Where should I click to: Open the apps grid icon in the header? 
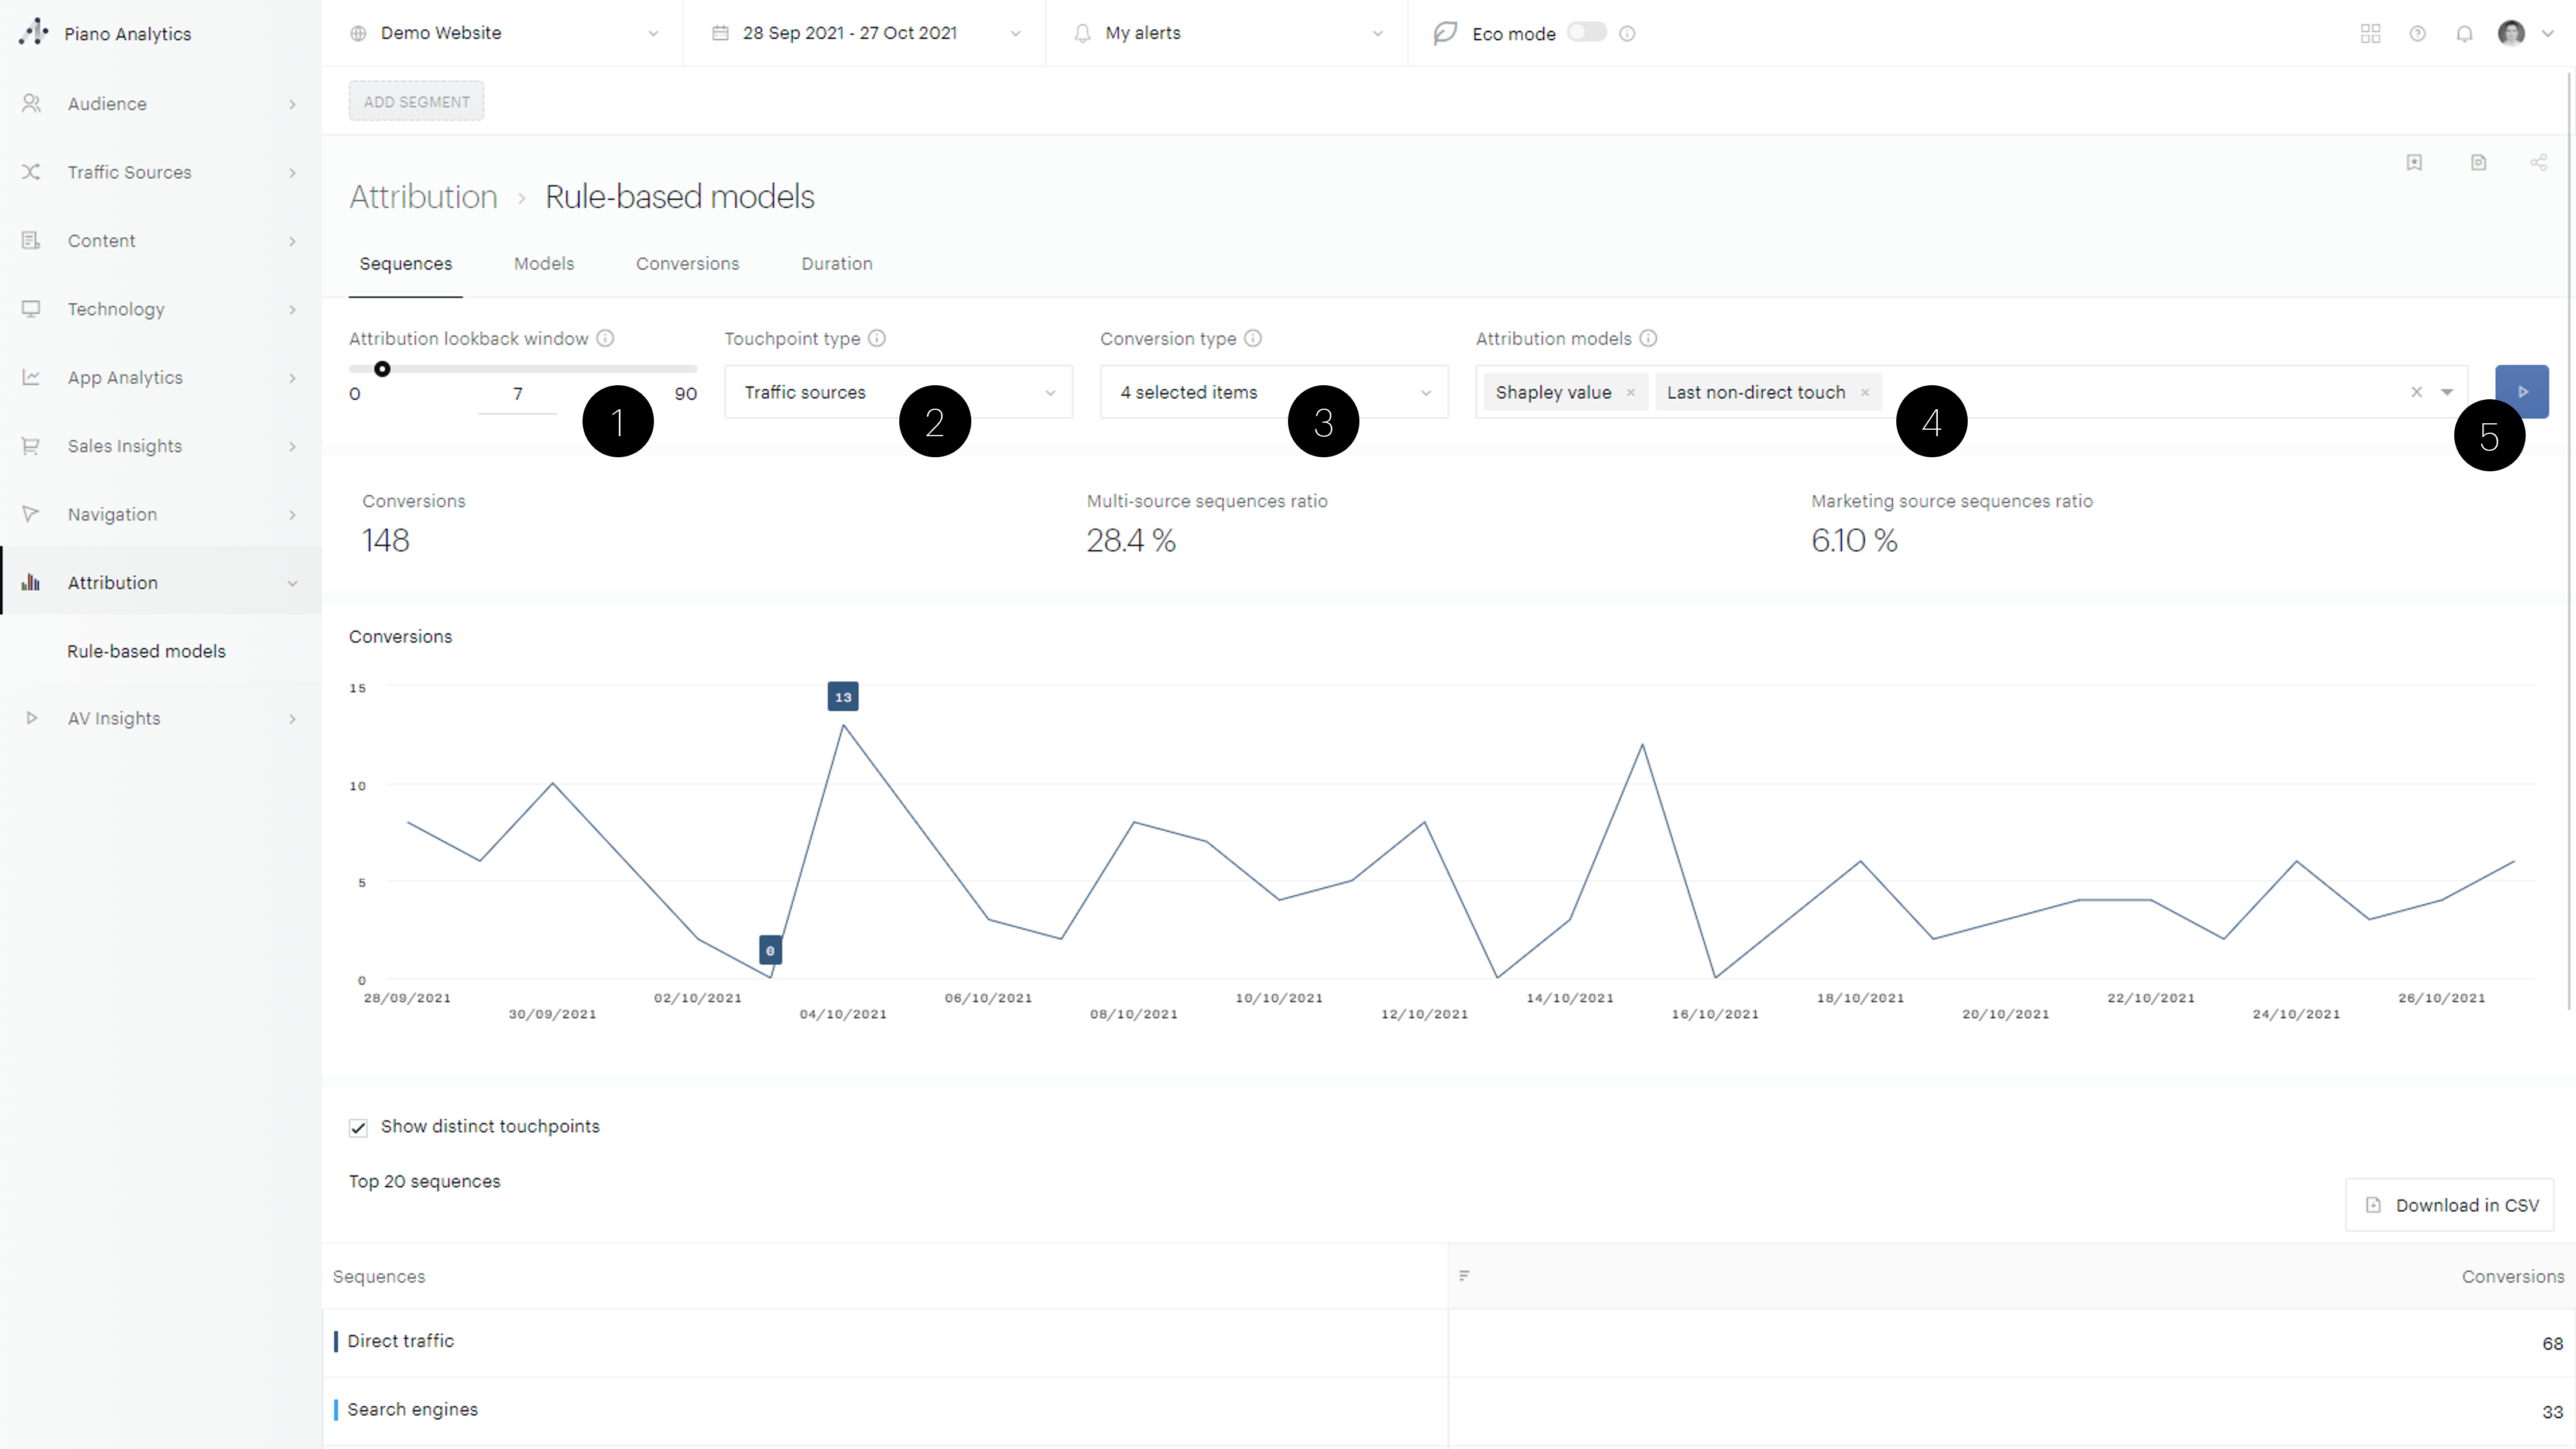pyautogui.click(x=2370, y=34)
